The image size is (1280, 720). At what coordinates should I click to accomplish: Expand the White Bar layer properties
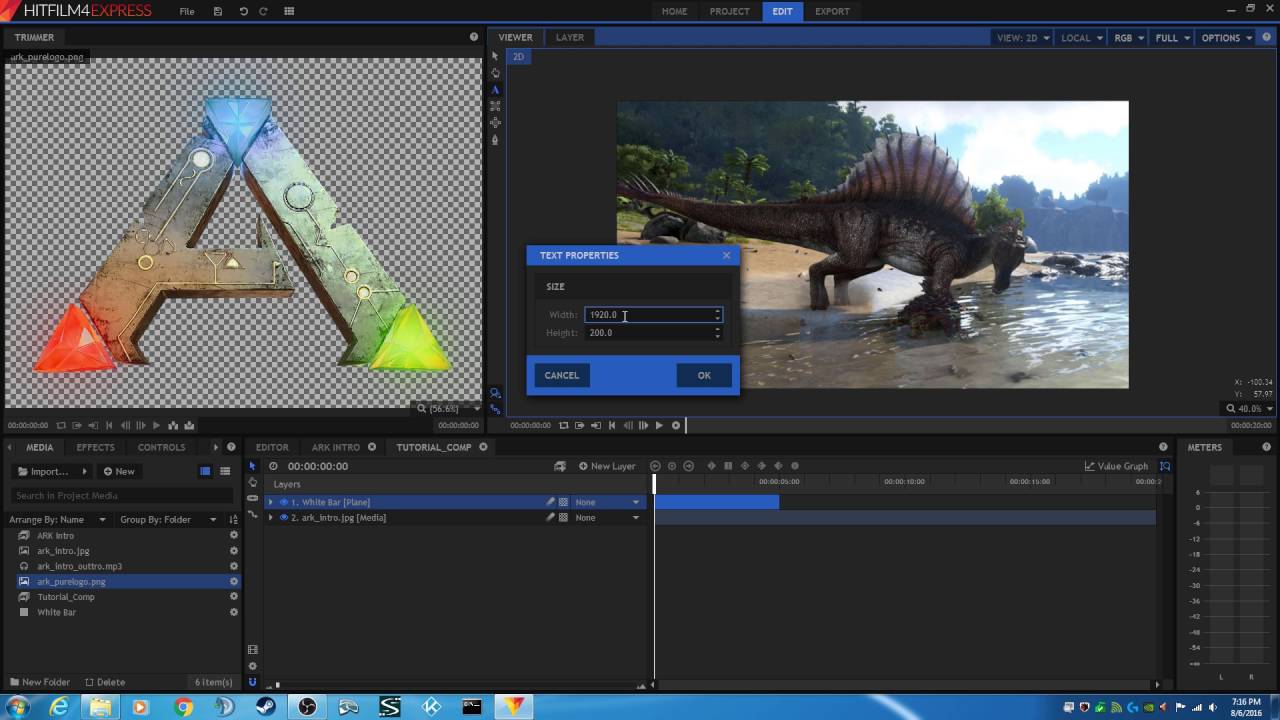(270, 502)
